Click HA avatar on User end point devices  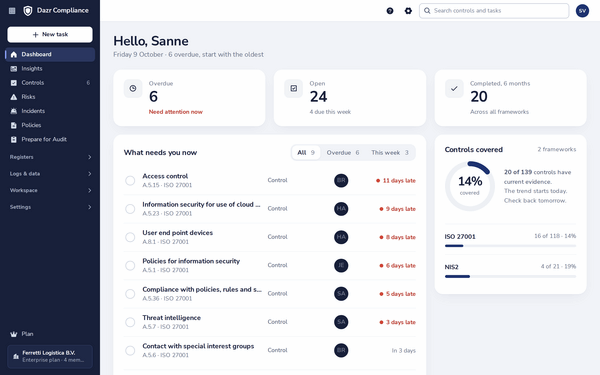[x=341, y=237]
